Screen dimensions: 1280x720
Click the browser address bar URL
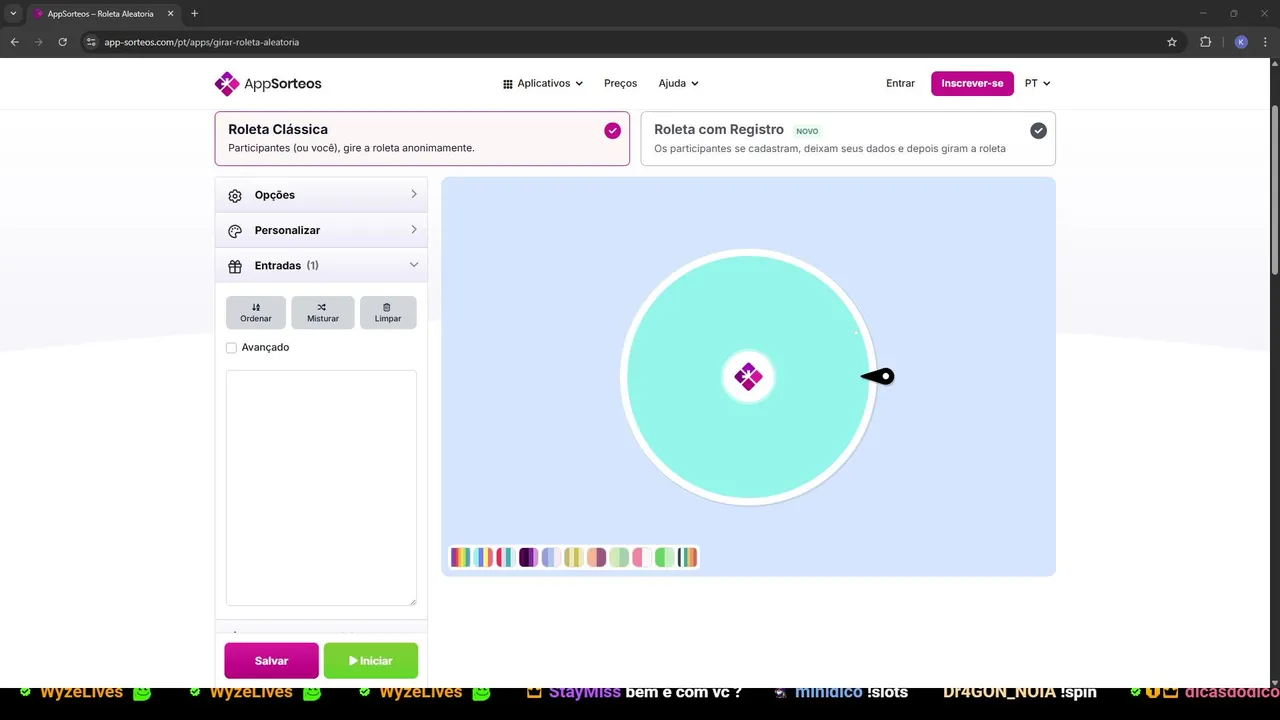202,42
